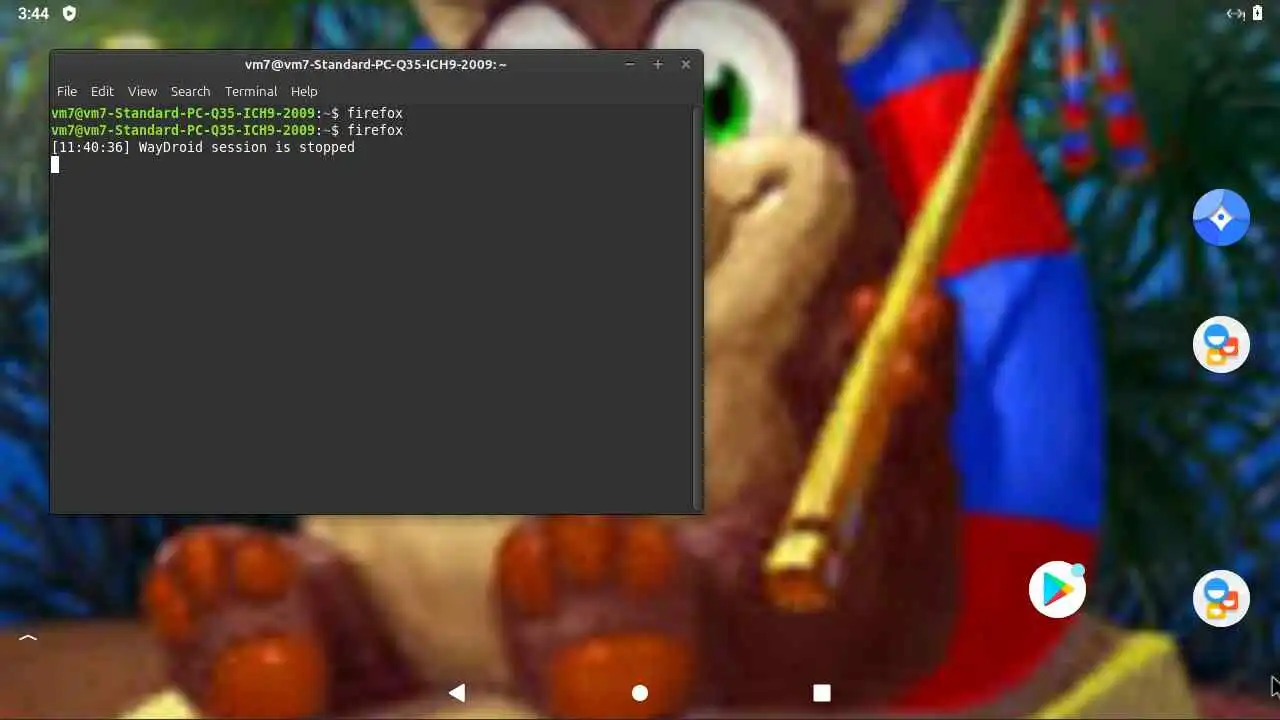Open the Terminal menu in menu bar
The width and height of the screenshot is (1280, 720).
point(251,91)
